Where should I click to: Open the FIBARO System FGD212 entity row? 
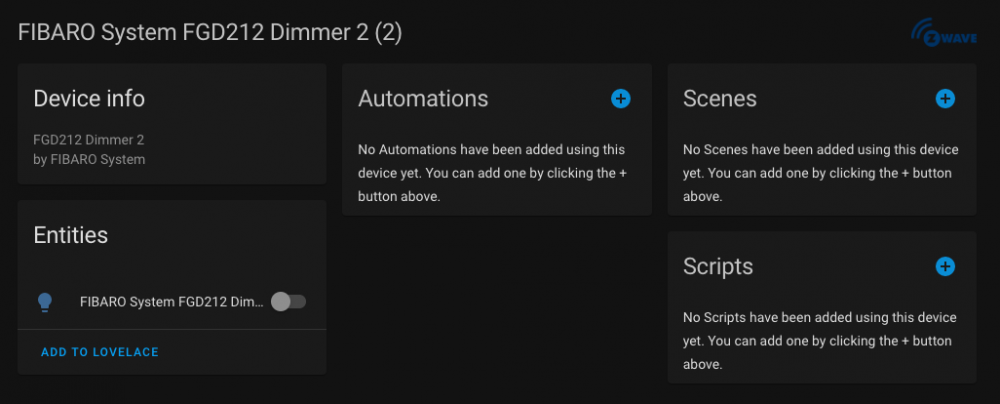tap(172, 302)
